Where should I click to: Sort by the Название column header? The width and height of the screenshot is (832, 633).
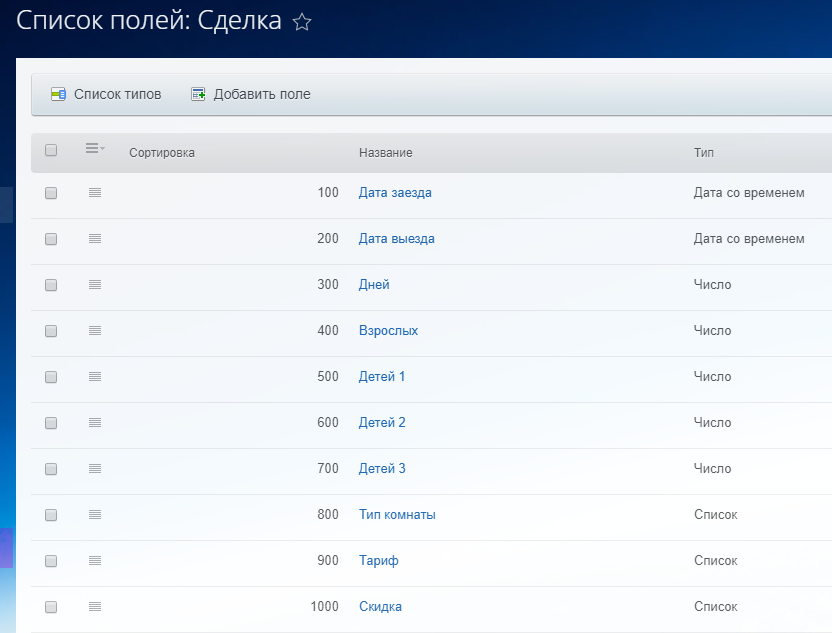[386, 153]
